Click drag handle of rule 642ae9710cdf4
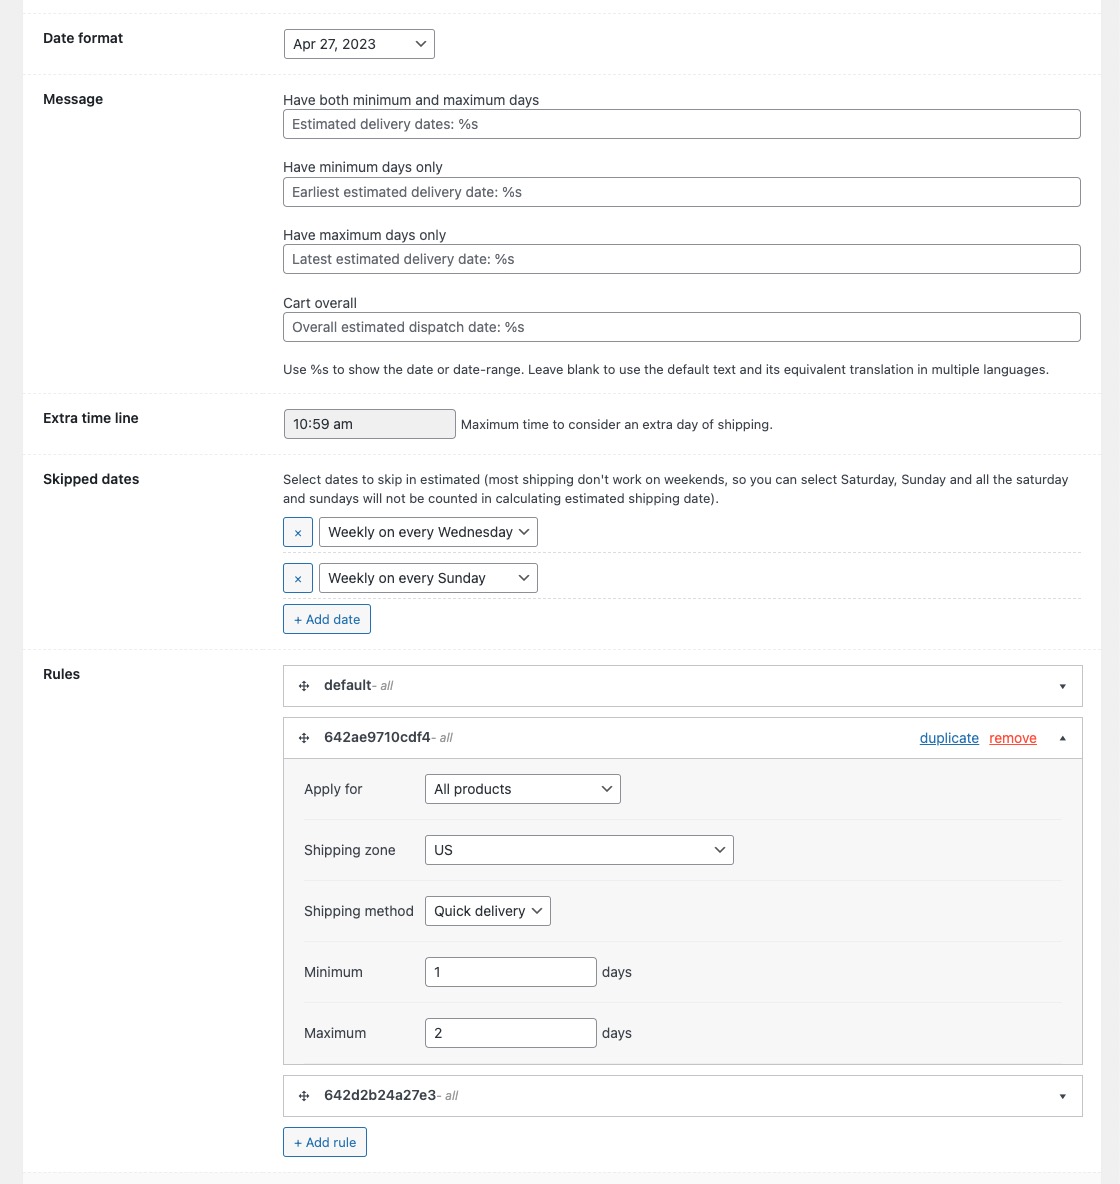The width and height of the screenshot is (1120, 1184). [x=304, y=738]
